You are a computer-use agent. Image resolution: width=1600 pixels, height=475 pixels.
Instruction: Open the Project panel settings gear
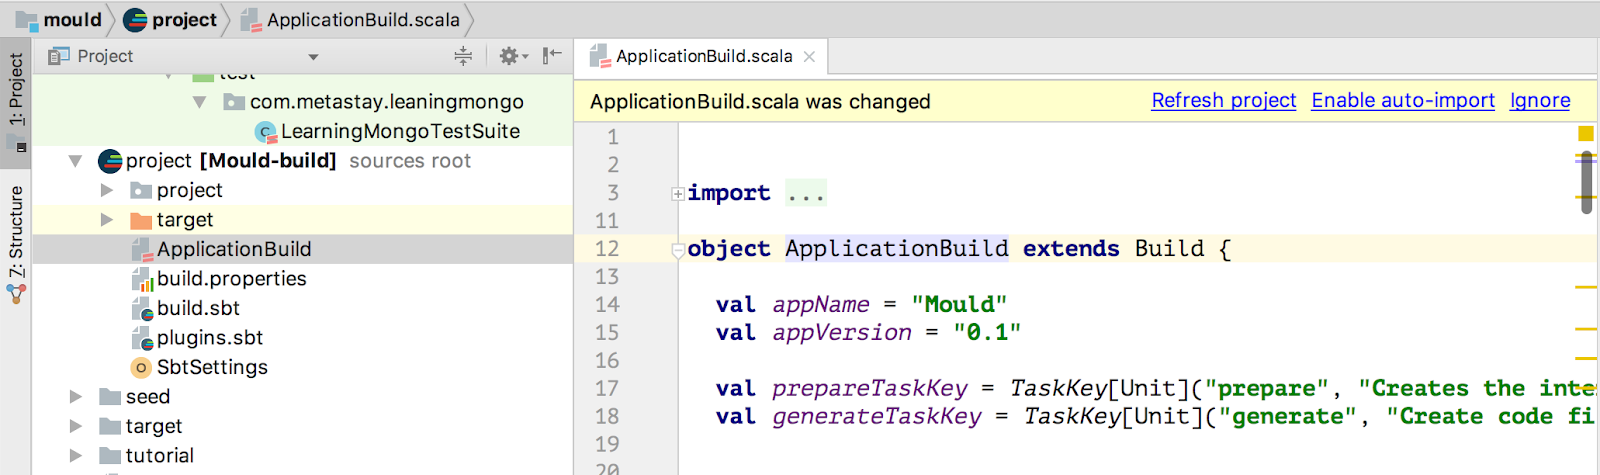[x=509, y=56]
